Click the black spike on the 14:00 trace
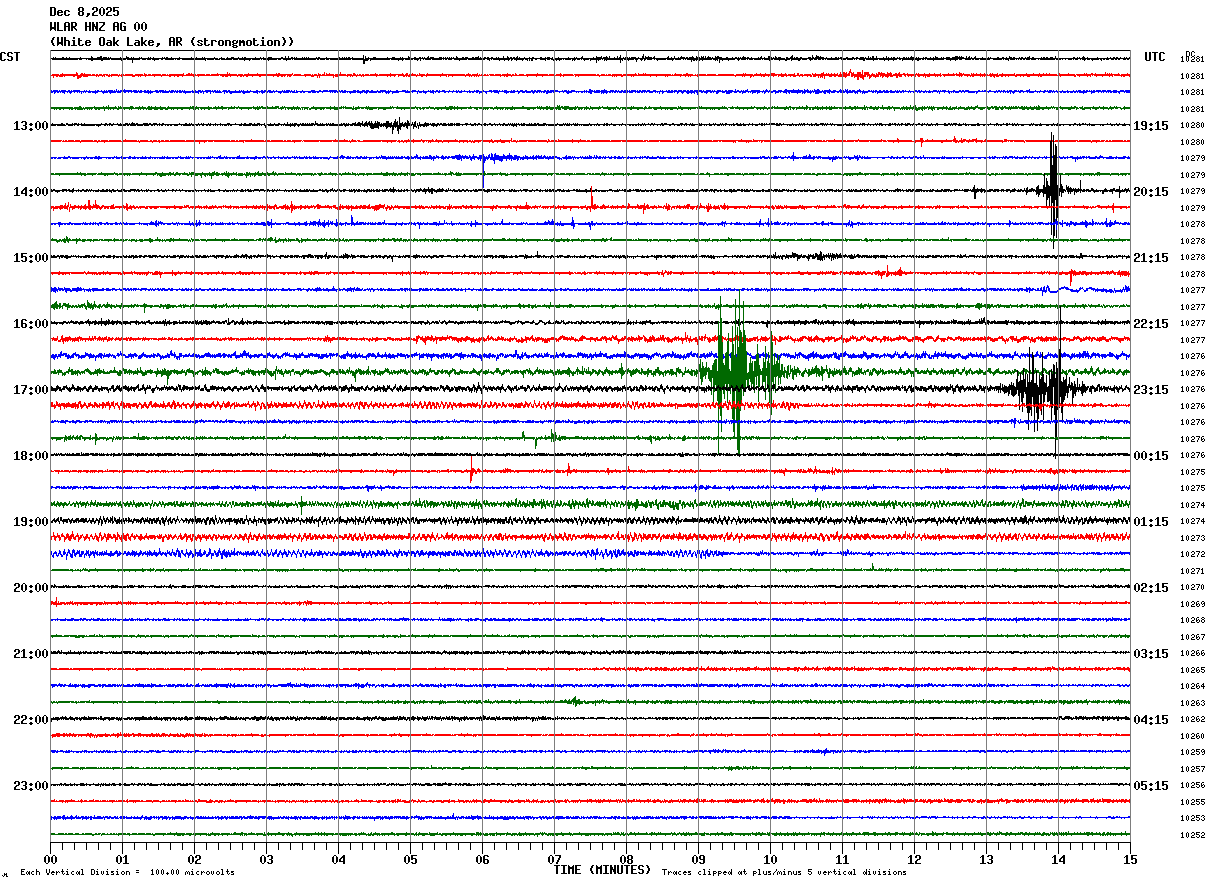Screen dimensions: 1210x886 coord(1053,190)
